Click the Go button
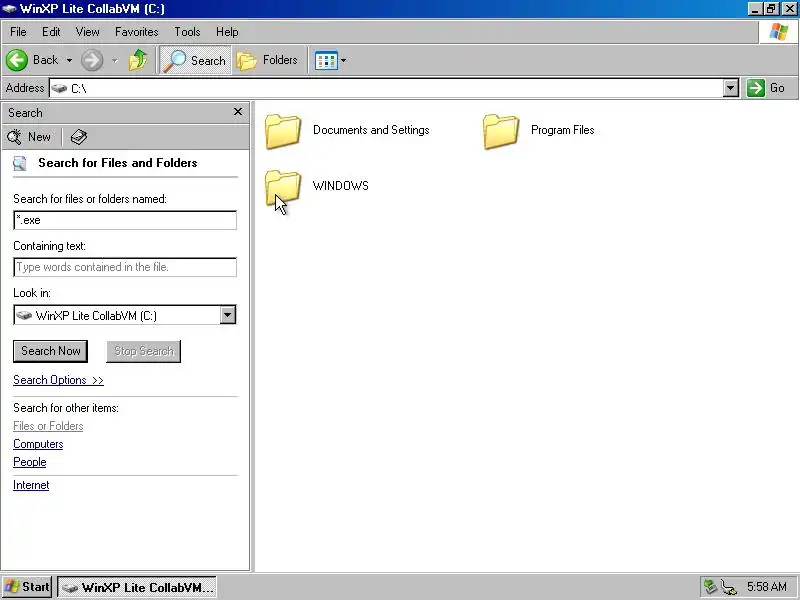This screenshot has height=600, width=800. pos(766,88)
